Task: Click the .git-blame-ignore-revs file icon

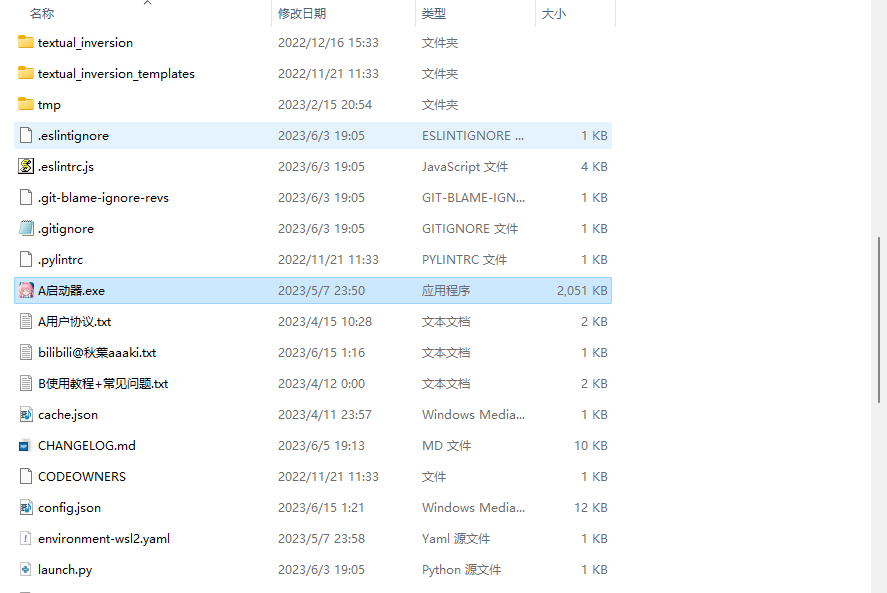Action: point(25,197)
